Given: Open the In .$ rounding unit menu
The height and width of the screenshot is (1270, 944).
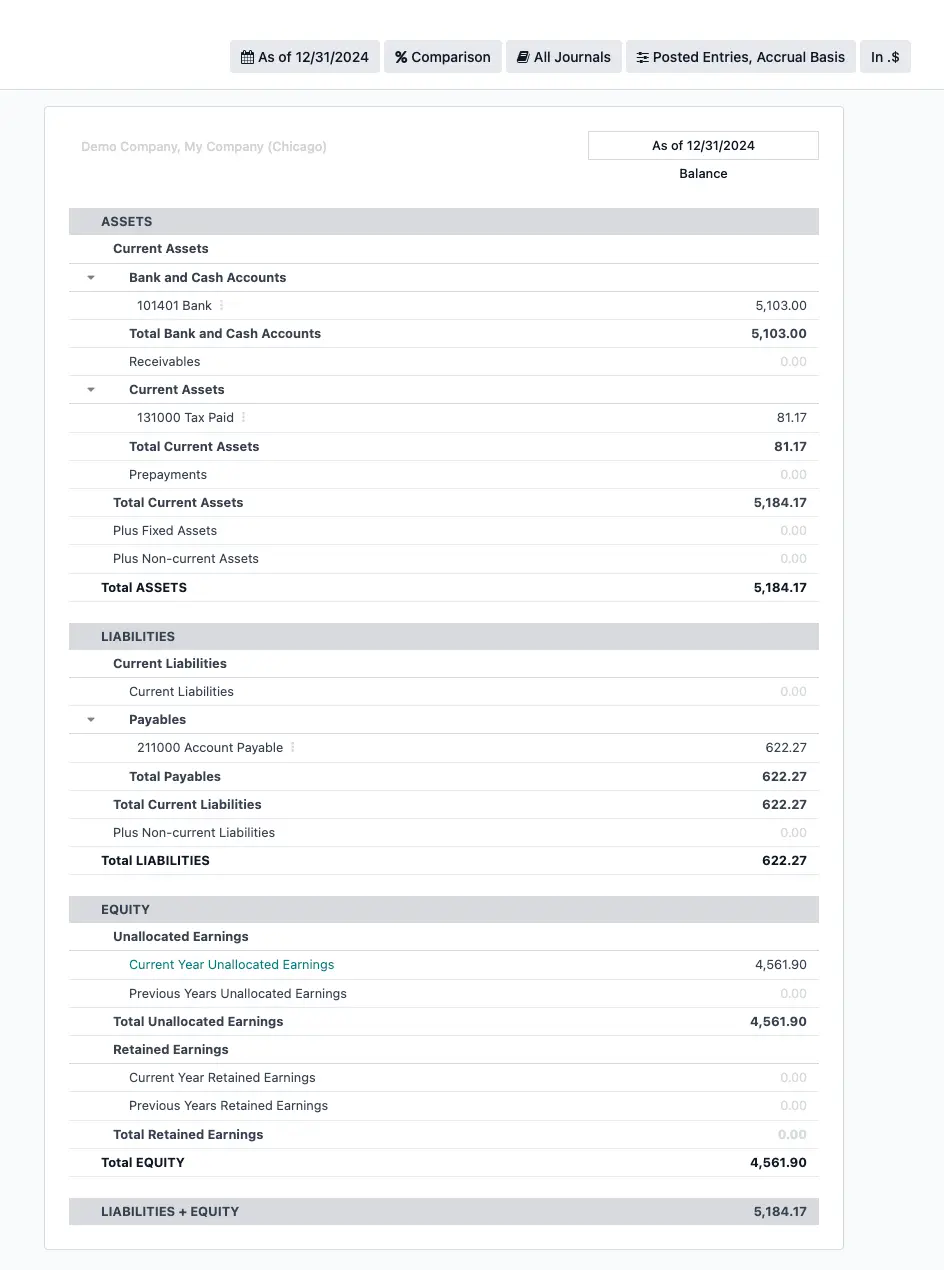Looking at the screenshot, I should point(885,57).
